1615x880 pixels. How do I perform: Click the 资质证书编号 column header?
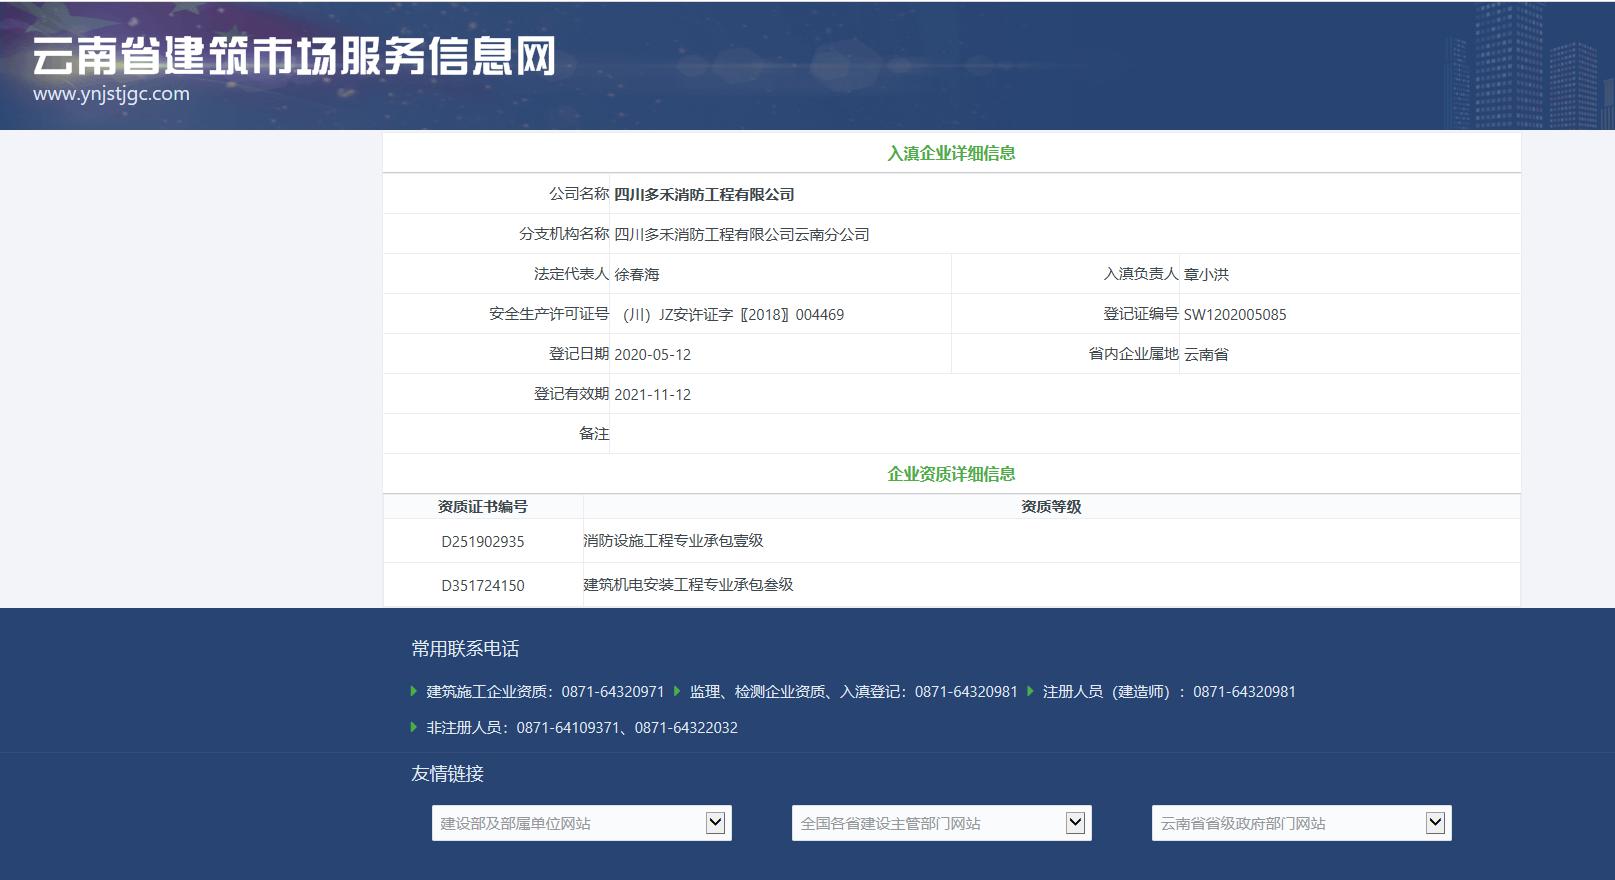click(482, 507)
